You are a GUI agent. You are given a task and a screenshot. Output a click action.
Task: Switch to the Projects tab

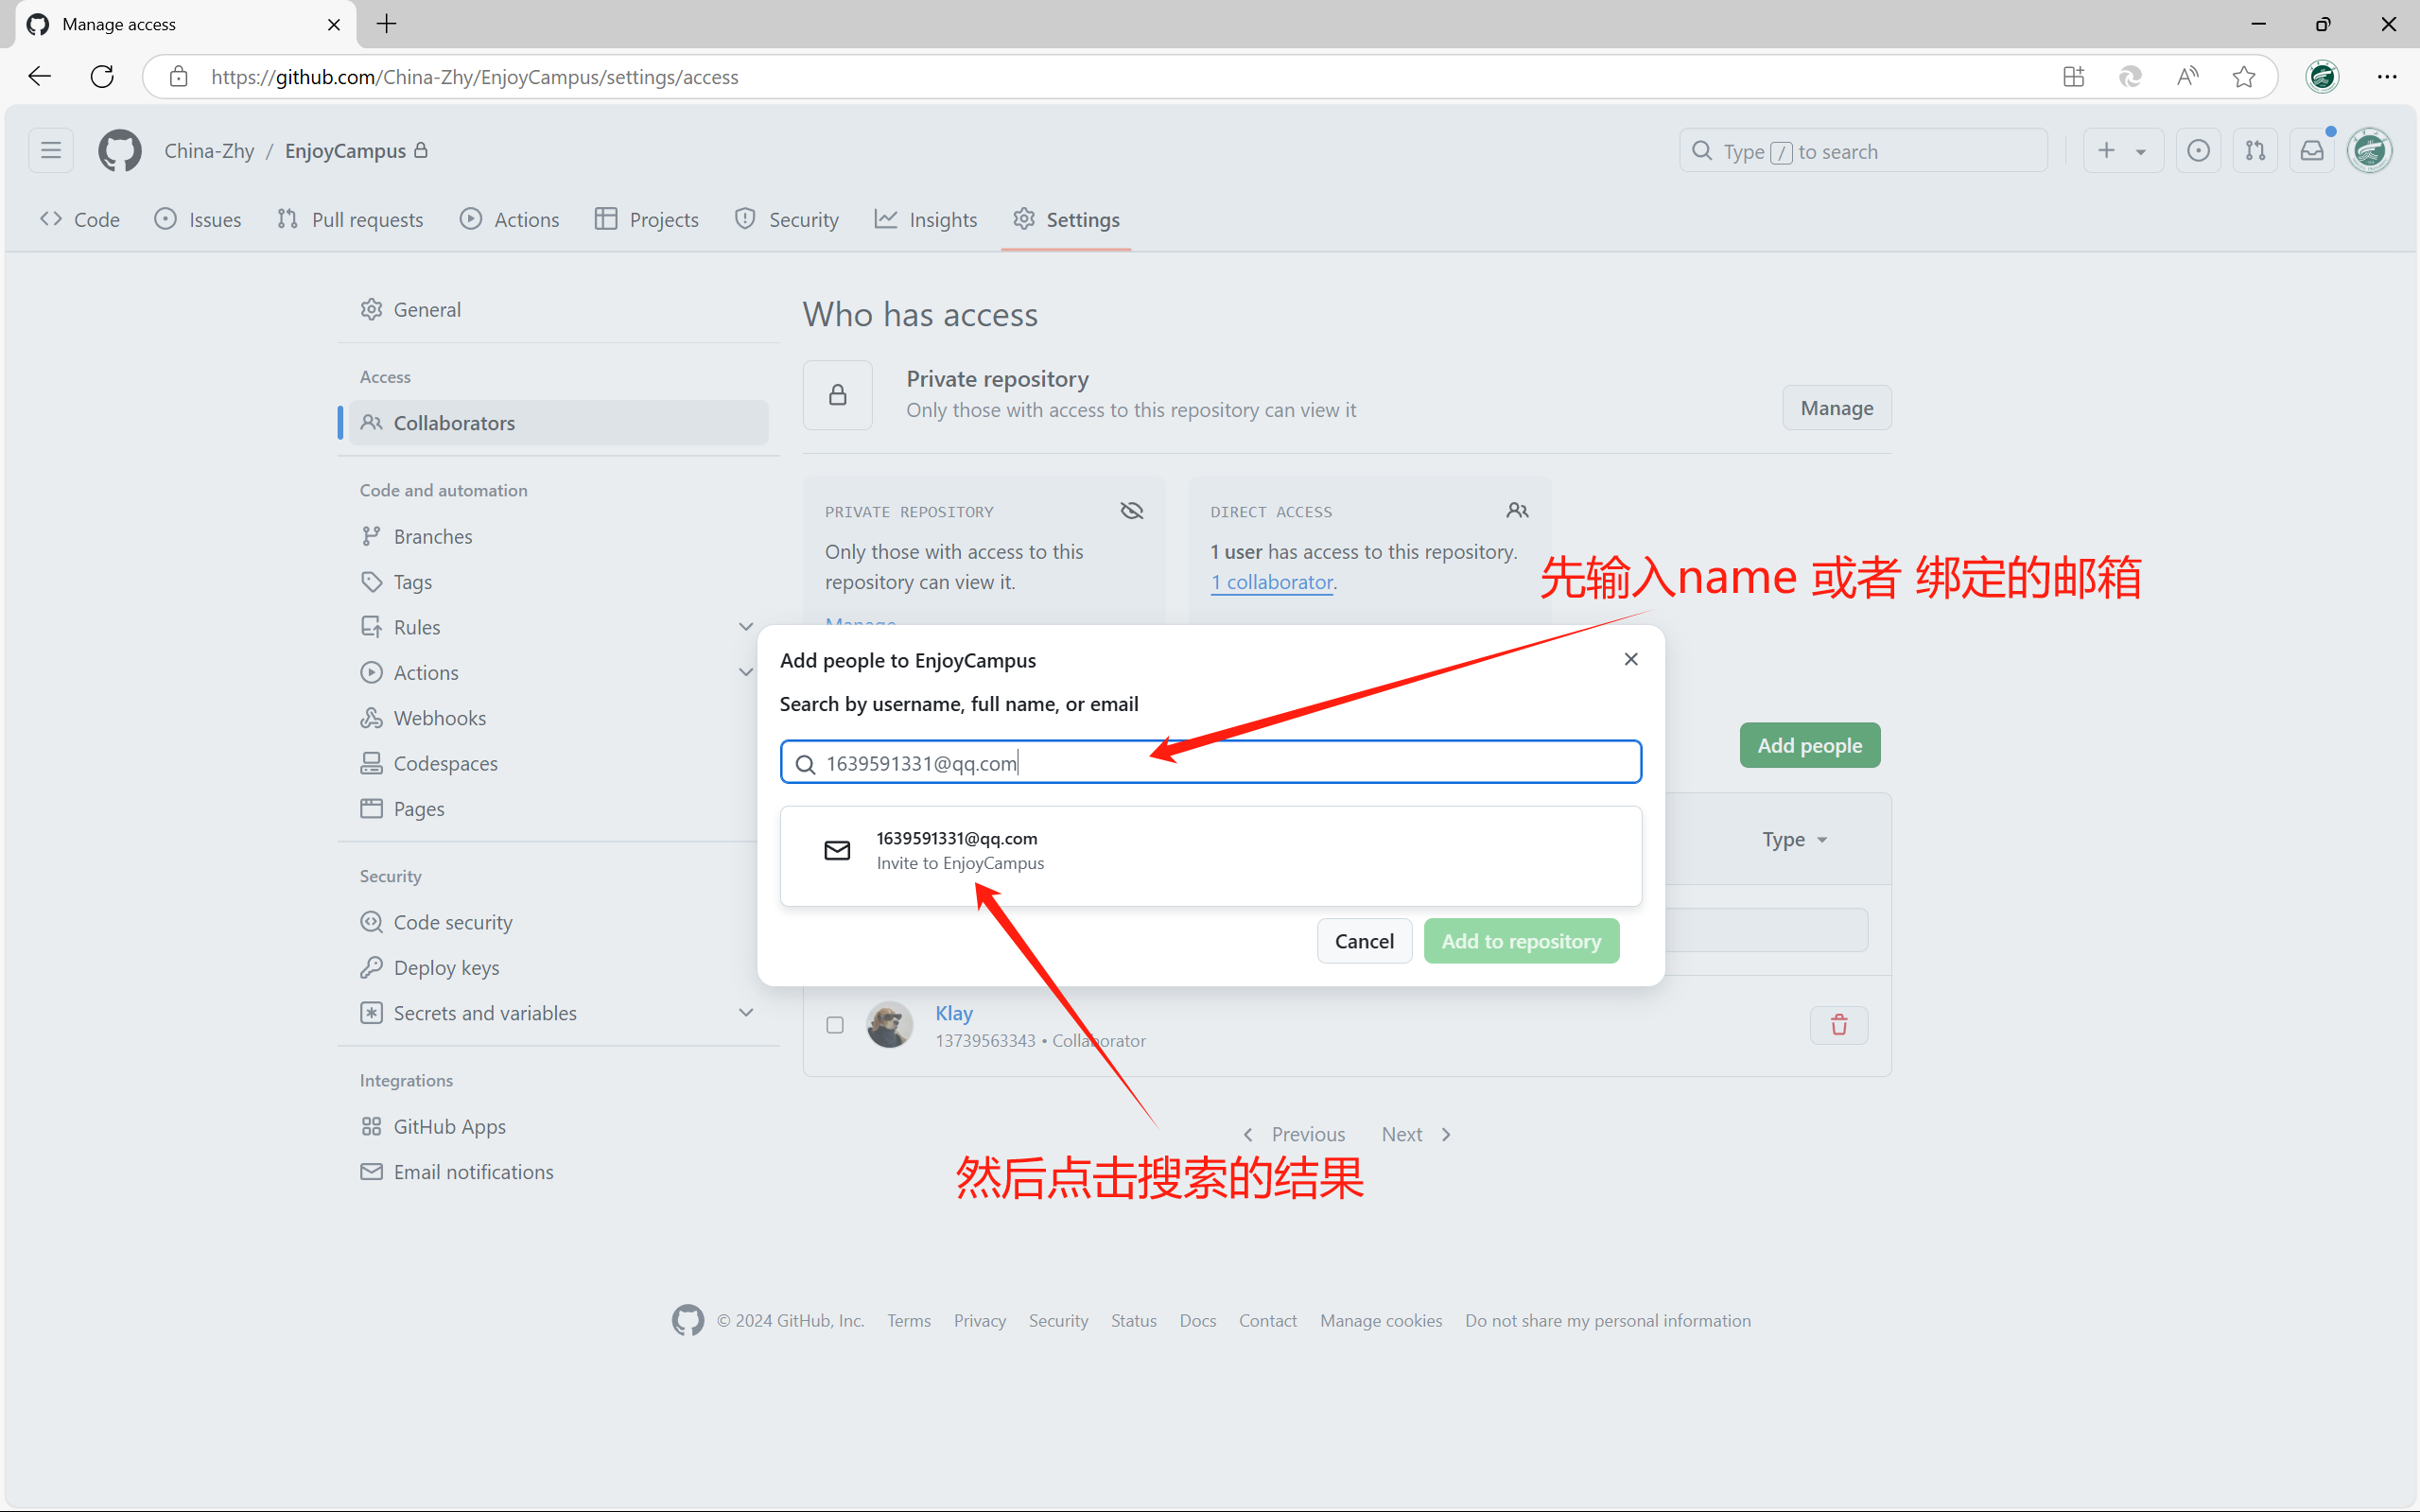click(x=647, y=219)
